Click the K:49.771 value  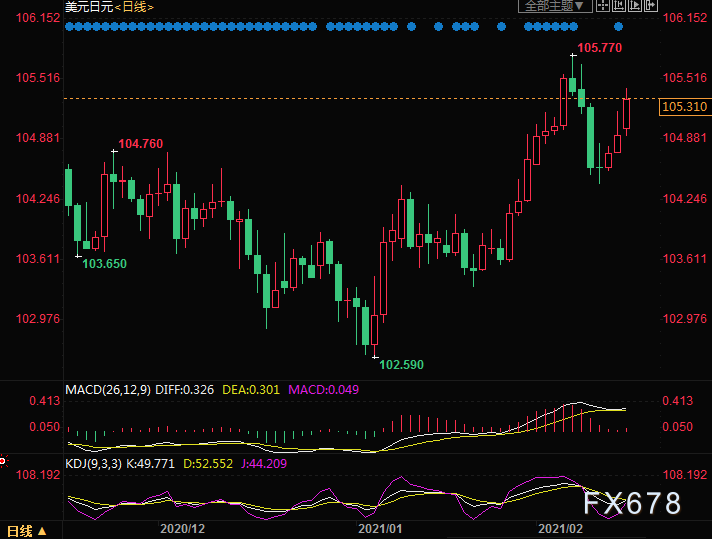pos(150,464)
